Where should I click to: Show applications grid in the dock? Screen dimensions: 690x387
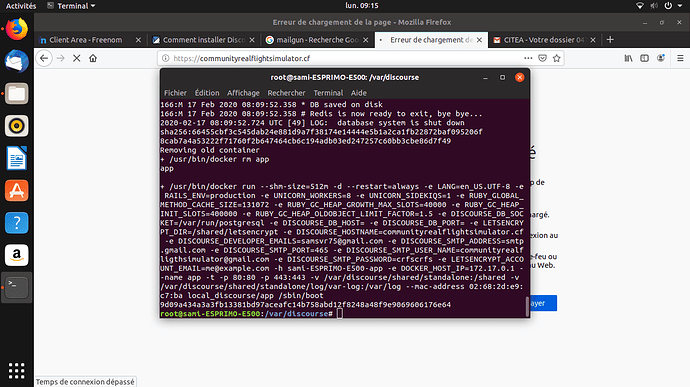click(x=17, y=371)
